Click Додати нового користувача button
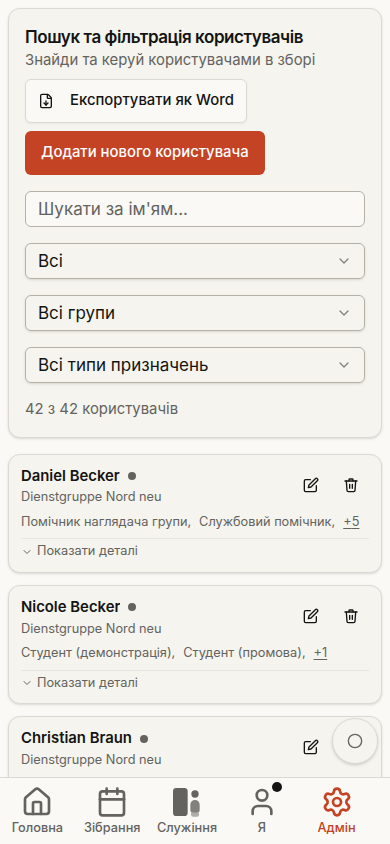390x844 pixels. click(145, 152)
